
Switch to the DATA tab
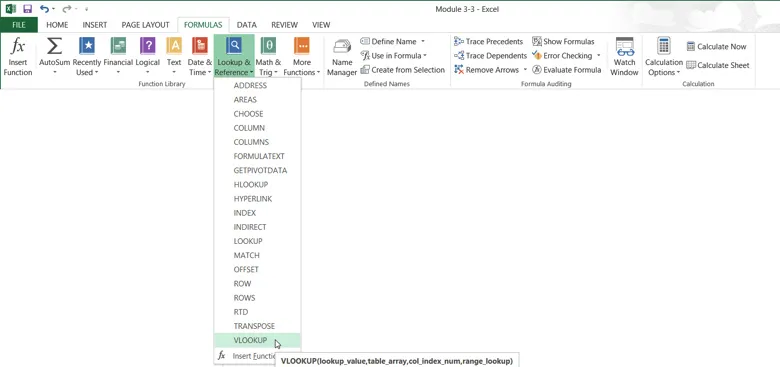point(247,25)
